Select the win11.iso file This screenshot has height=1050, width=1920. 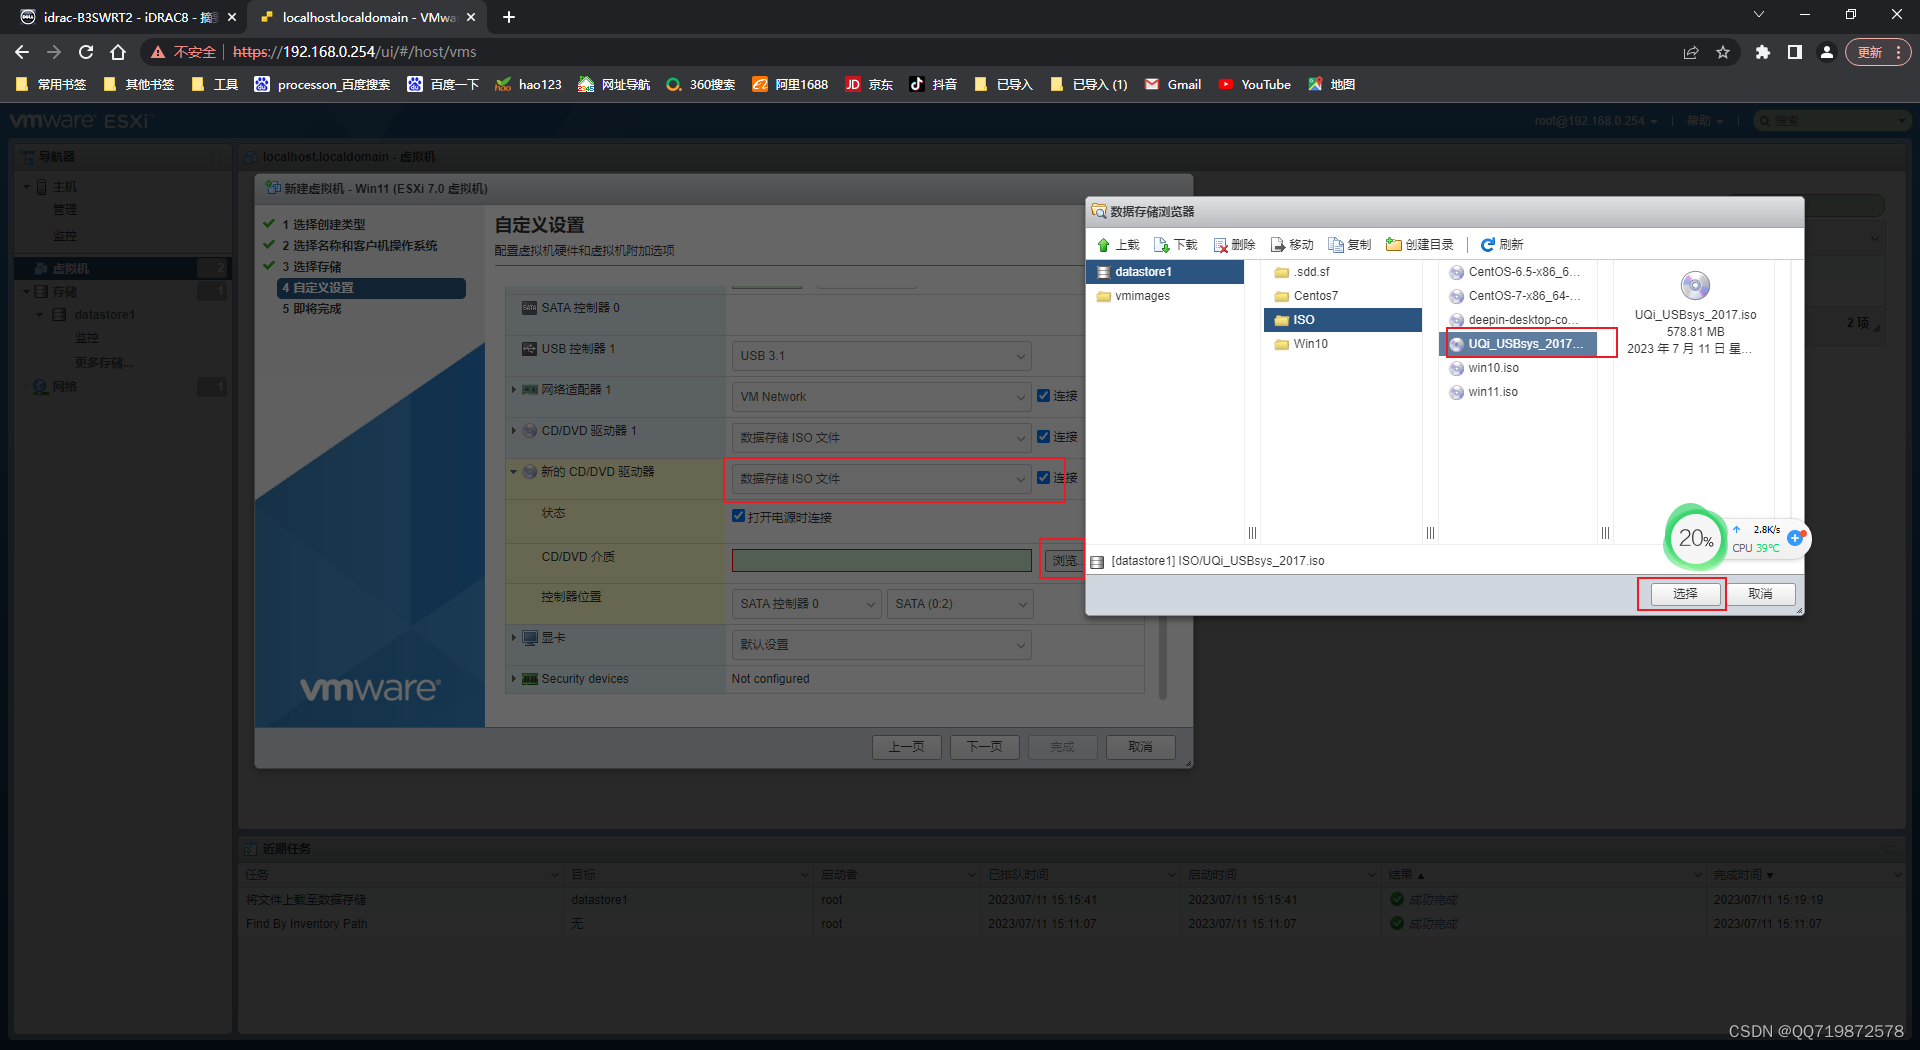point(1518,392)
